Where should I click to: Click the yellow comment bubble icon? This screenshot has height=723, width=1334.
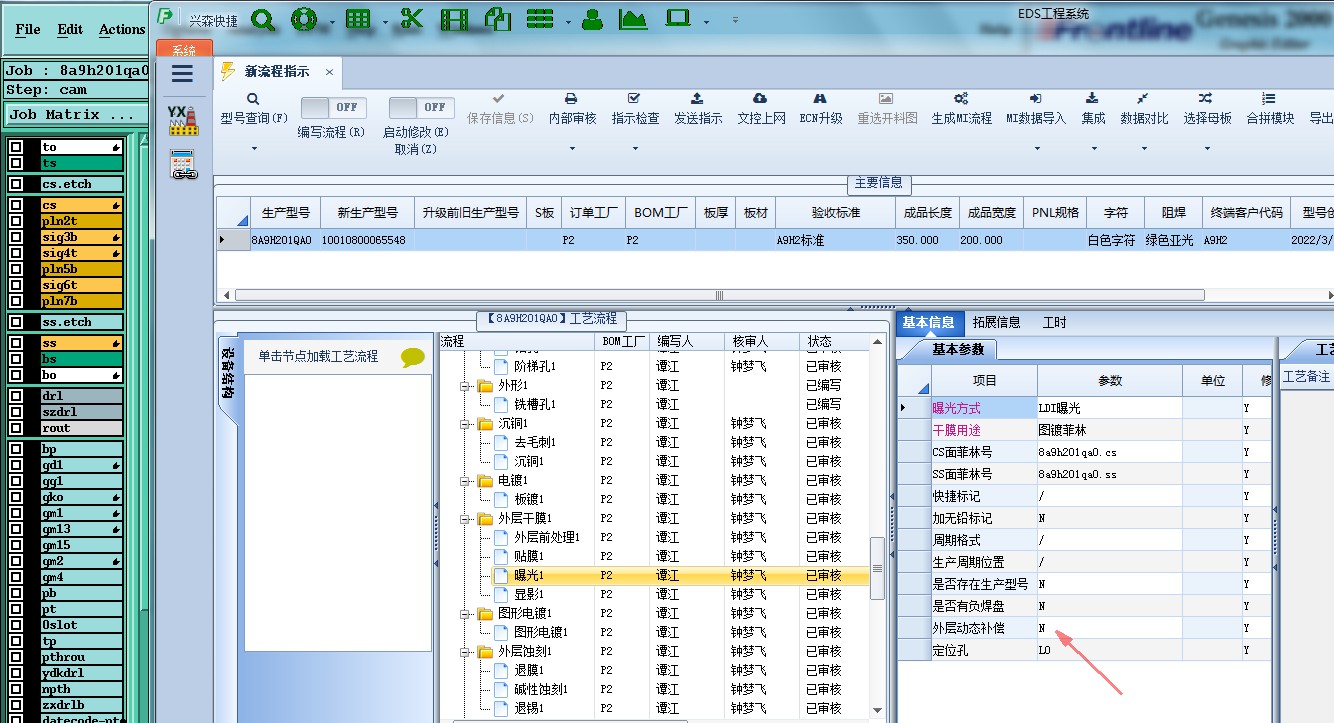tap(413, 357)
